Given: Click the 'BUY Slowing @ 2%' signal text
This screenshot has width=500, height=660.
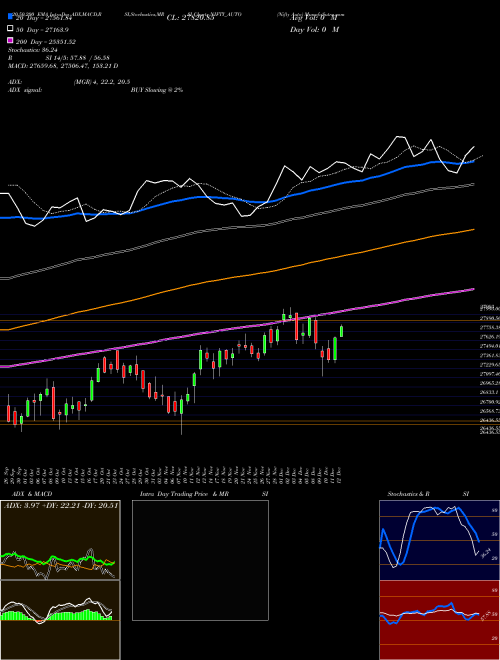Looking at the screenshot, I should 157,90.
